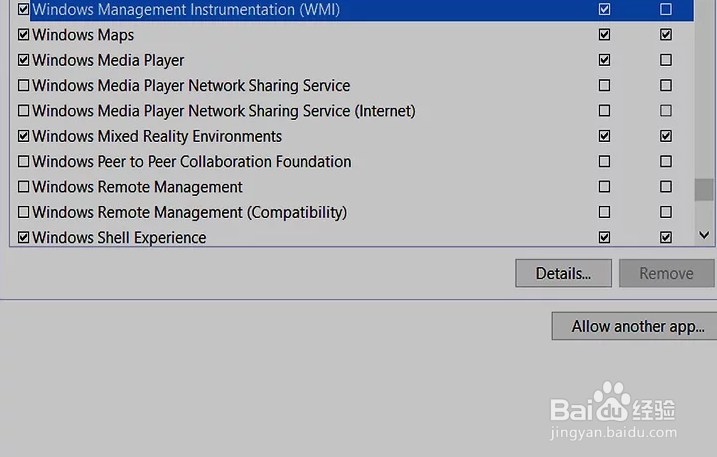Toggle Private checkbox for Windows Peer to Peer Collaboration Foundation

tap(605, 161)
